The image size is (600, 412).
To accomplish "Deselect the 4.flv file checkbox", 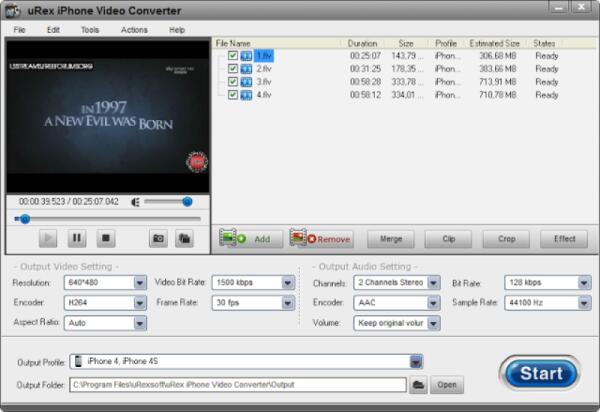I will coord(233,95).
